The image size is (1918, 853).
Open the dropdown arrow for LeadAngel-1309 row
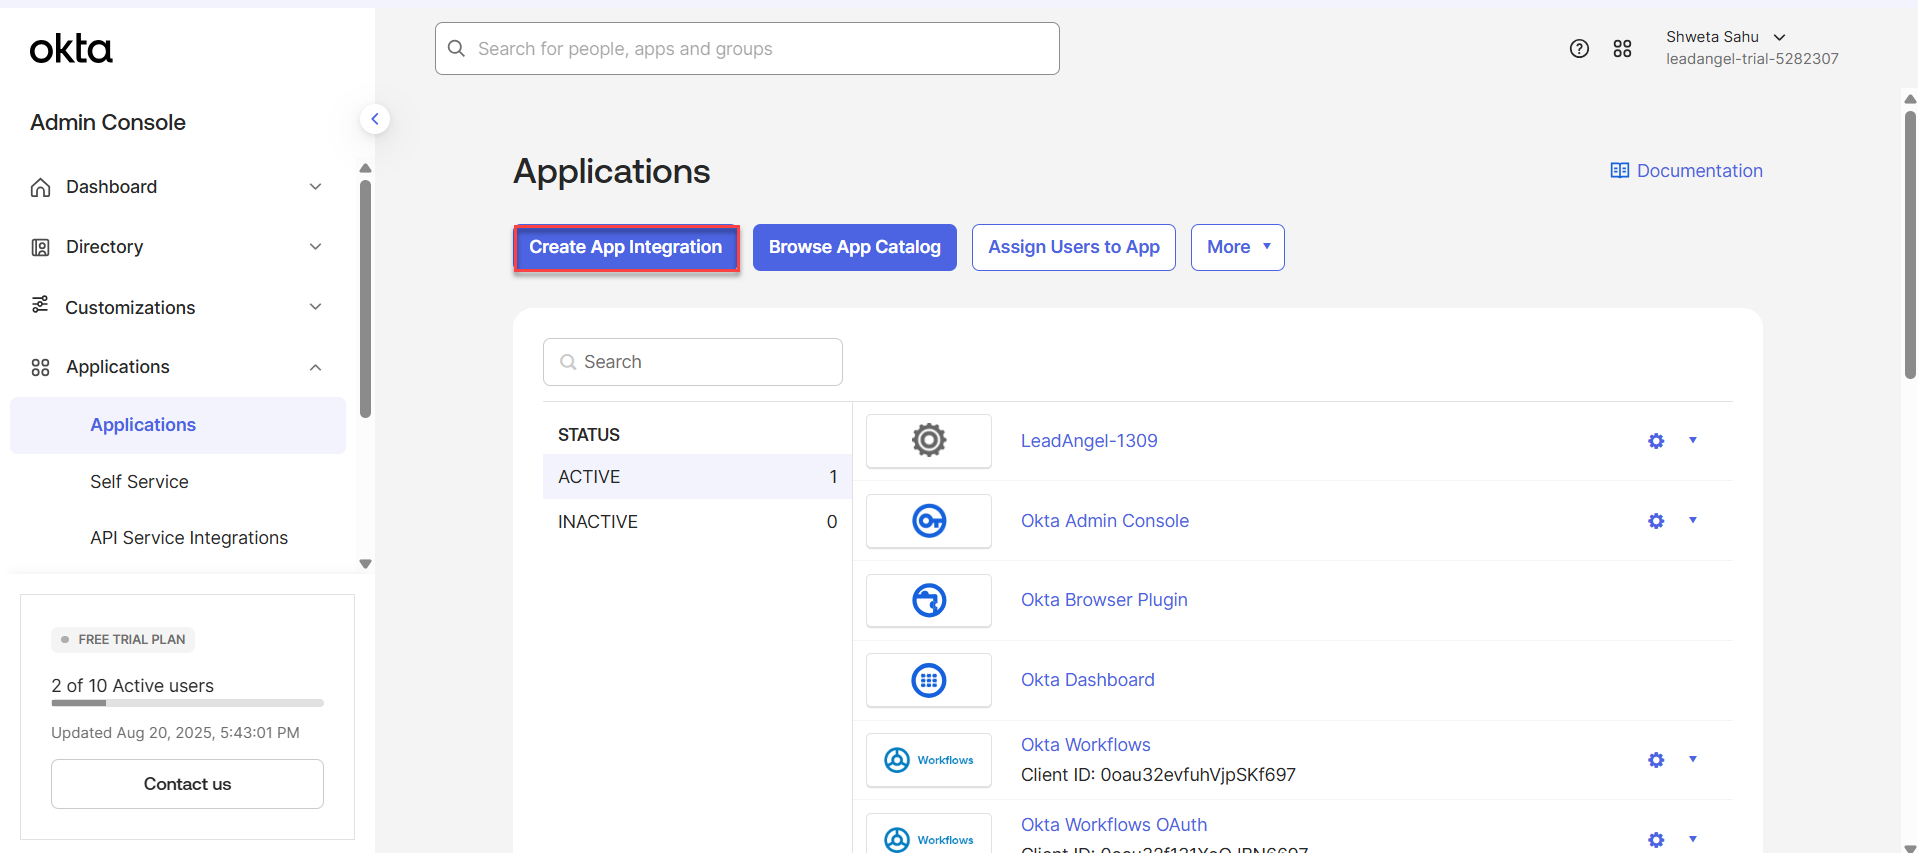(1693, 440)
